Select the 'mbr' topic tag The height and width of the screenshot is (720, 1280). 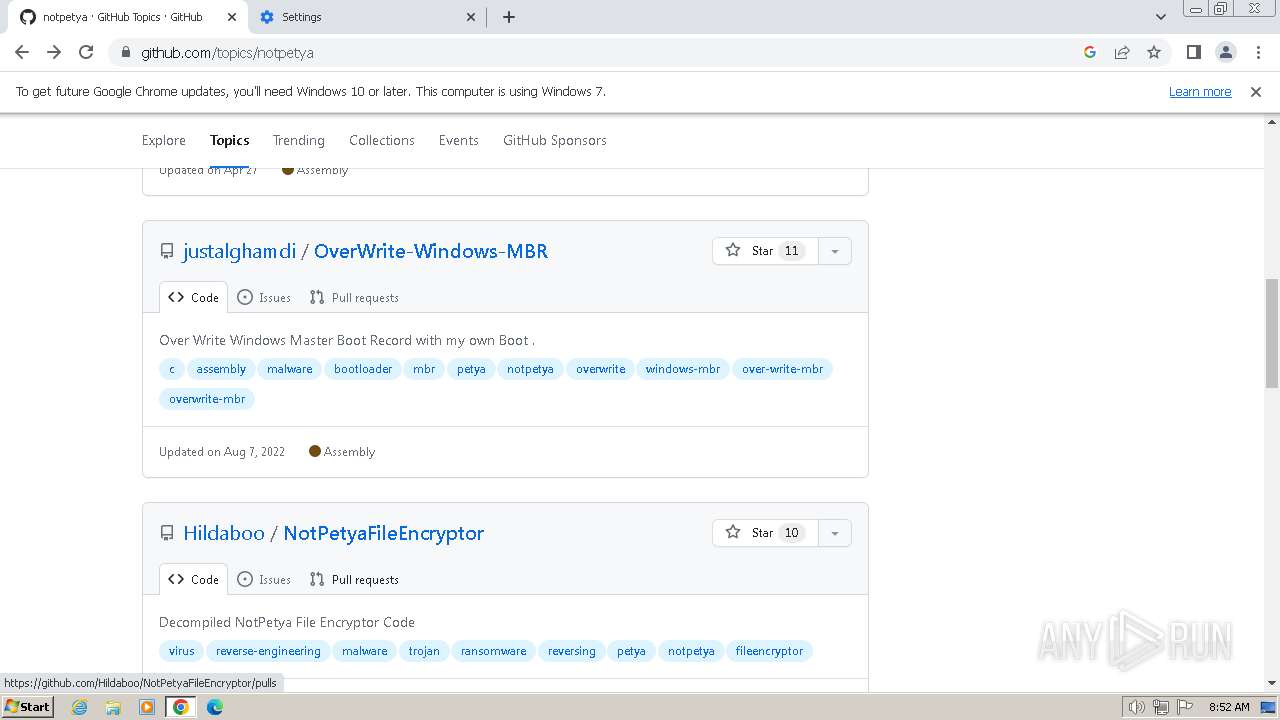point(424,369)
